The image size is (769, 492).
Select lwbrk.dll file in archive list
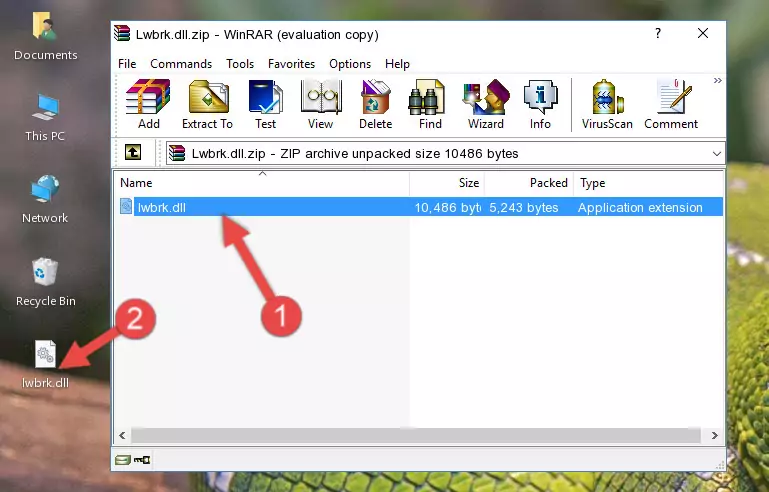(x=420, y=207)
